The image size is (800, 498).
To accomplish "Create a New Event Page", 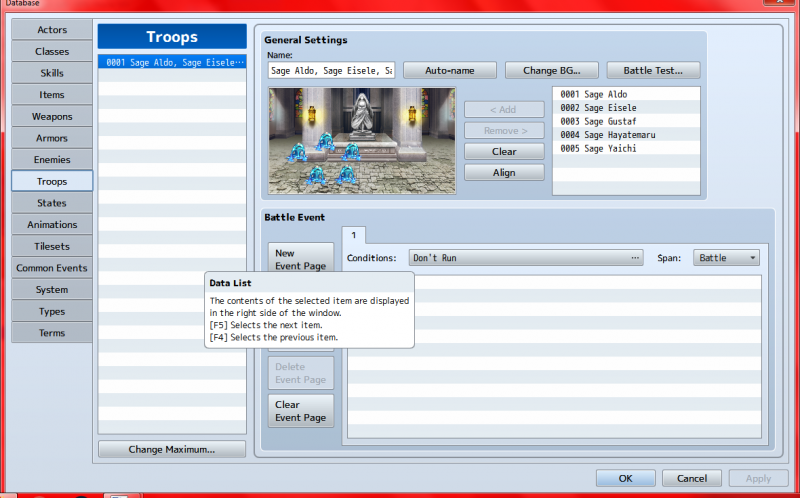I will pos(301,259).
